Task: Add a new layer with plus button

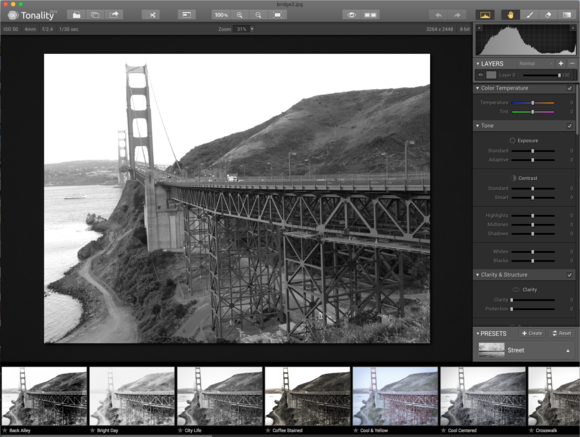Action: [561, 64]
